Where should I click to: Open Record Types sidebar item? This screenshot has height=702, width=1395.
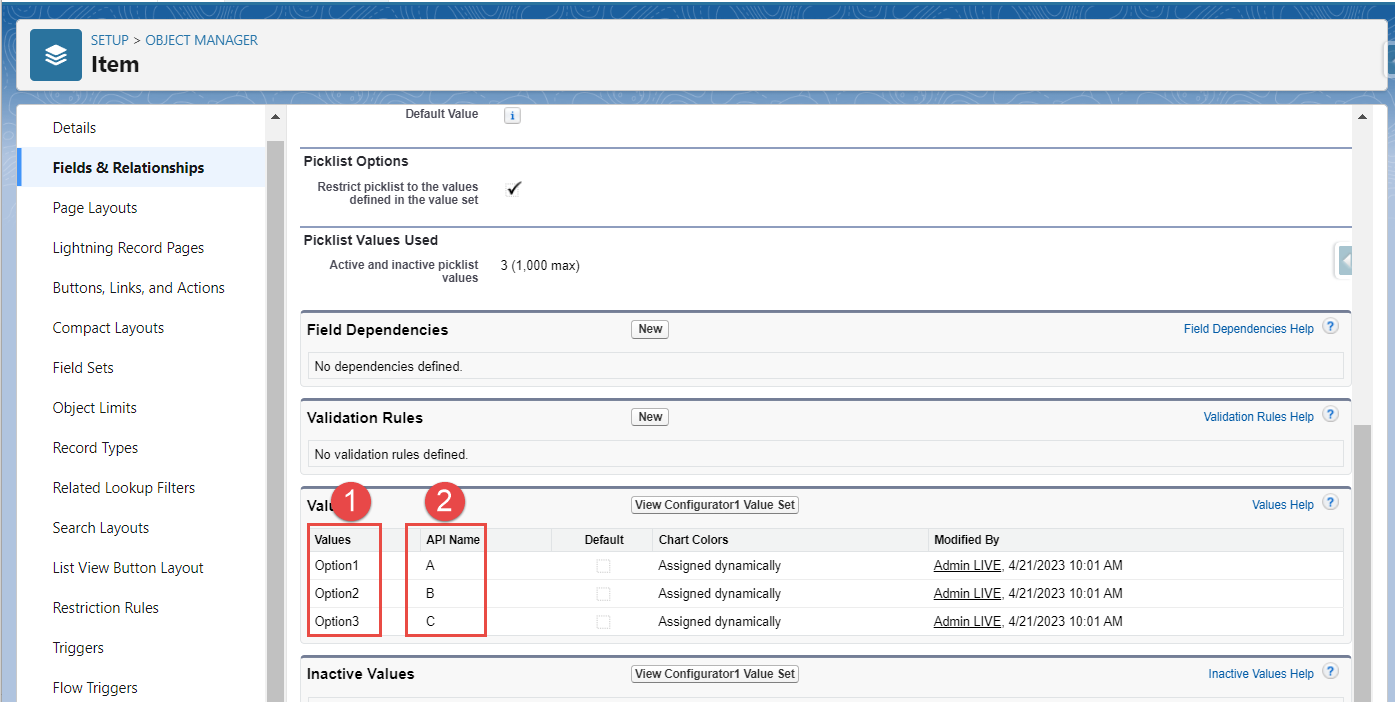(x=95, y=448)
